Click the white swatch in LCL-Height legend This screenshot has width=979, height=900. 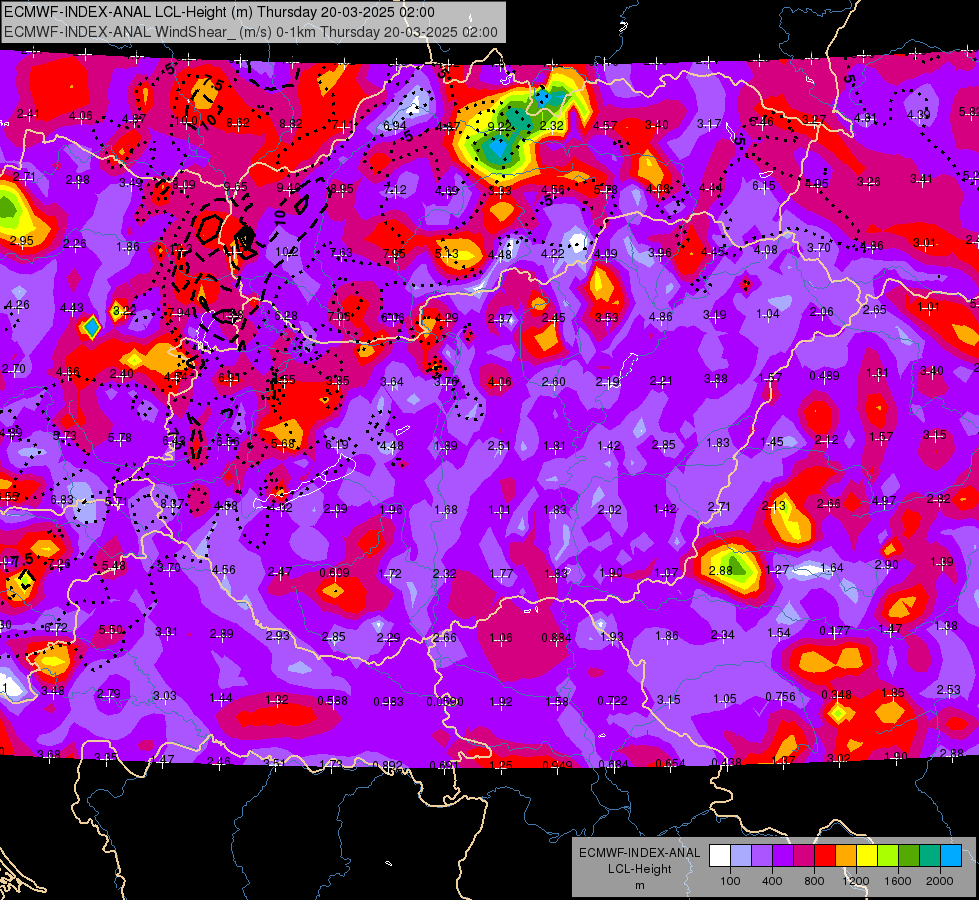point(720,856)
